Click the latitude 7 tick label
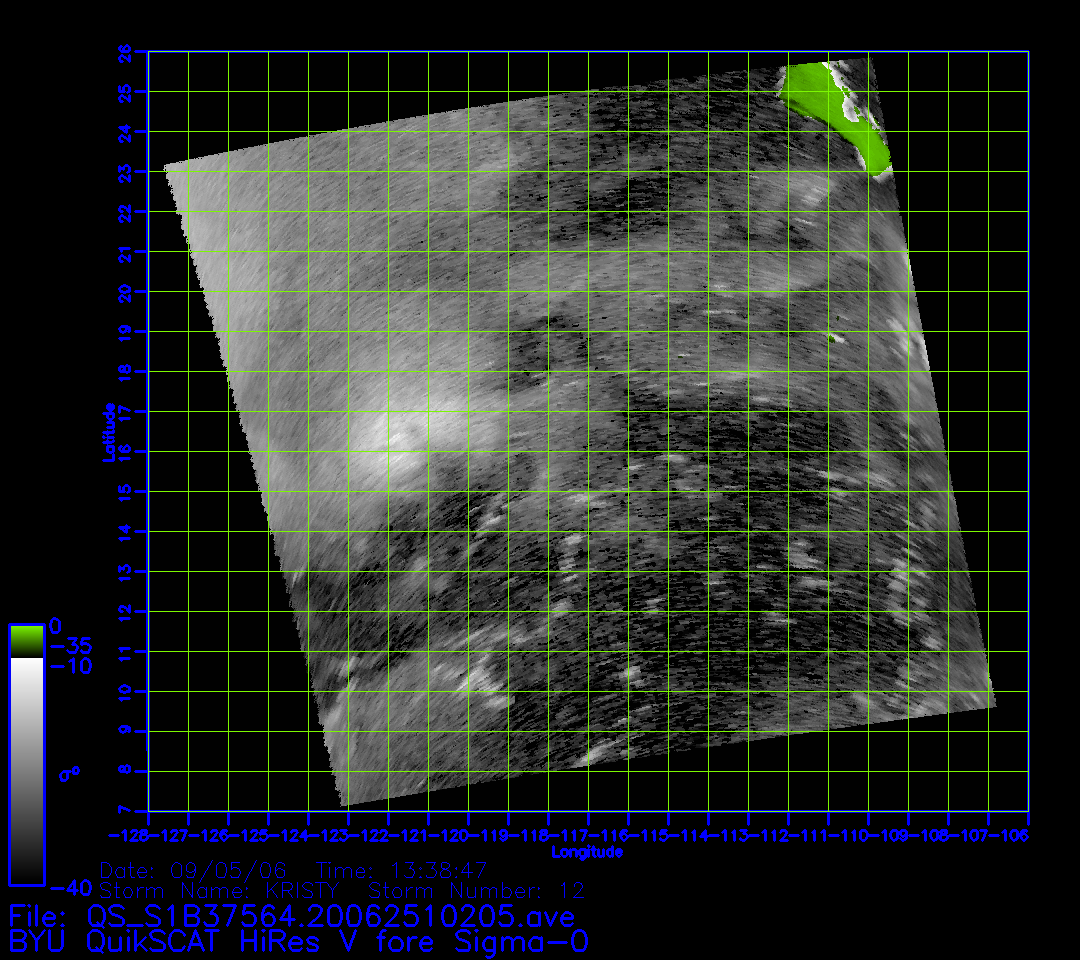This screenshot has height=960, width=1080. tap(126, 810)
